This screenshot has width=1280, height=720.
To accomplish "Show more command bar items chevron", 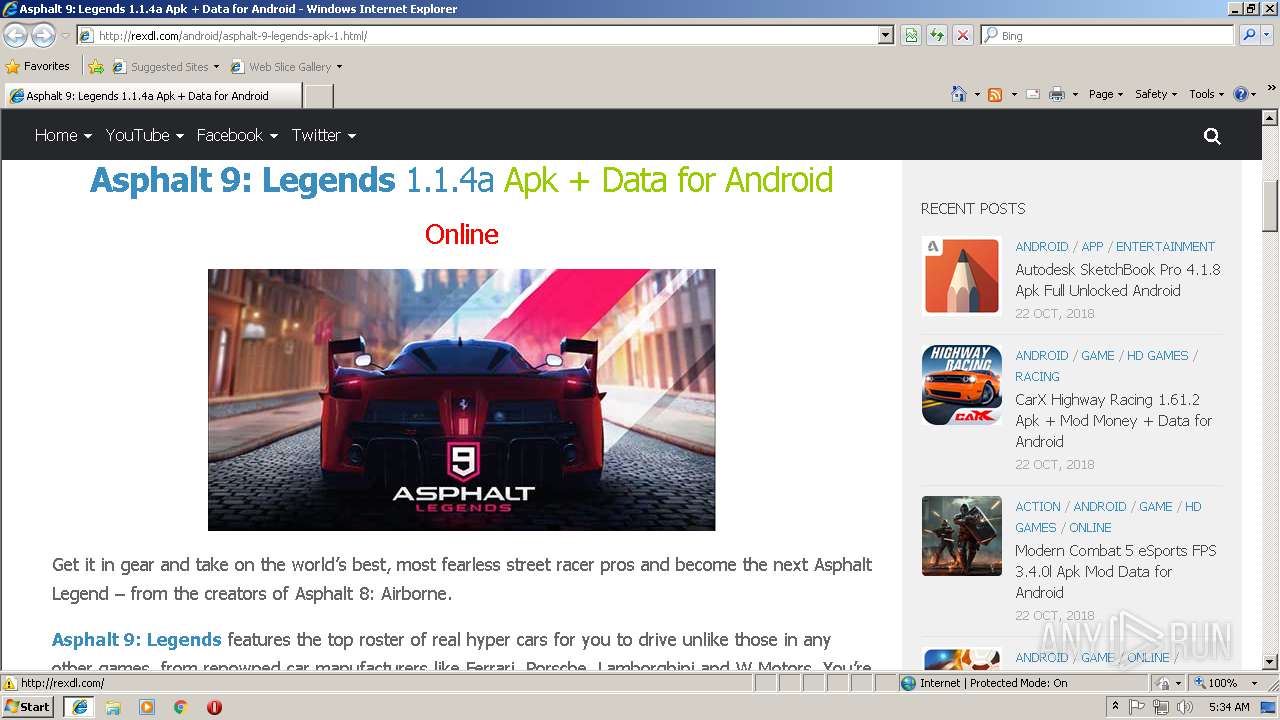I will pyautogui.click(x=1271, y=88).
